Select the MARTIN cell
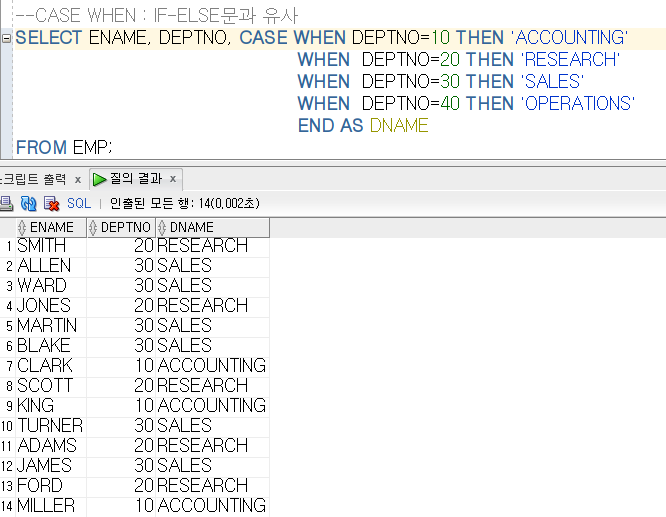Image resolution: width=666 pixels, height=517 pixels. pyautogui.click(x=51, y=326)
